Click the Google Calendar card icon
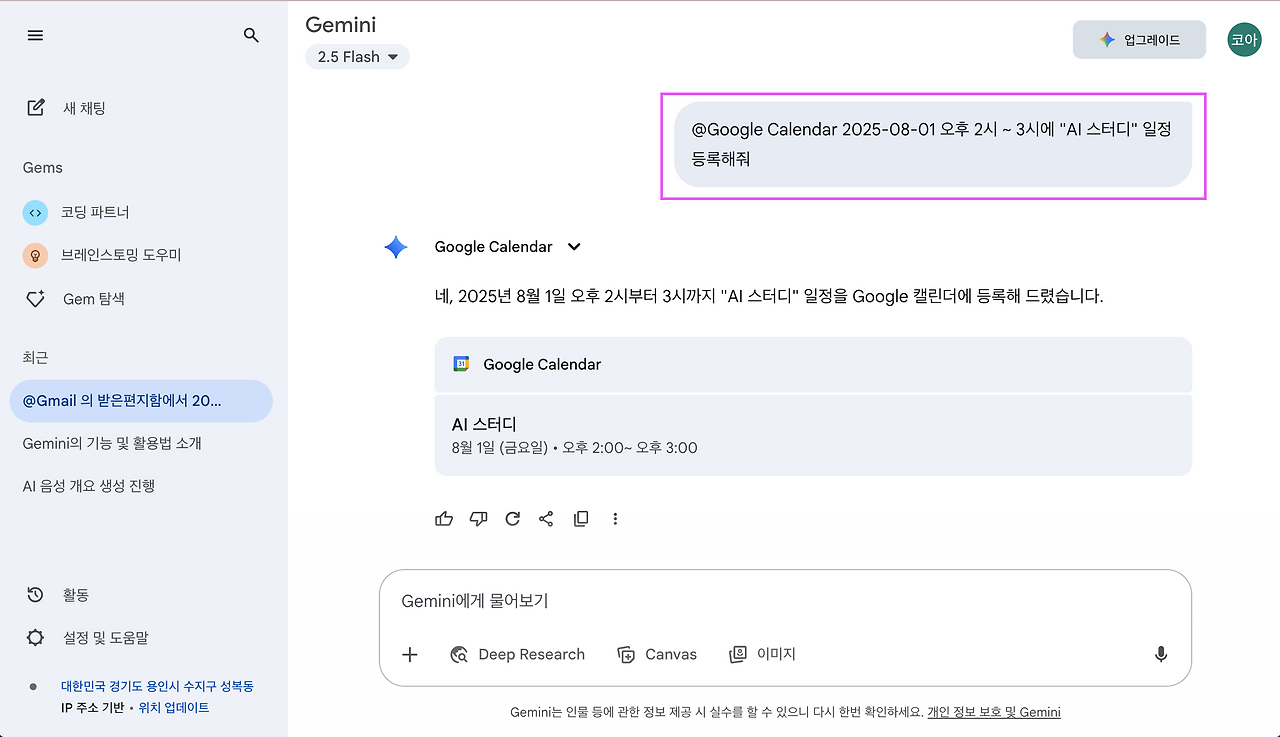 (461, 364)
